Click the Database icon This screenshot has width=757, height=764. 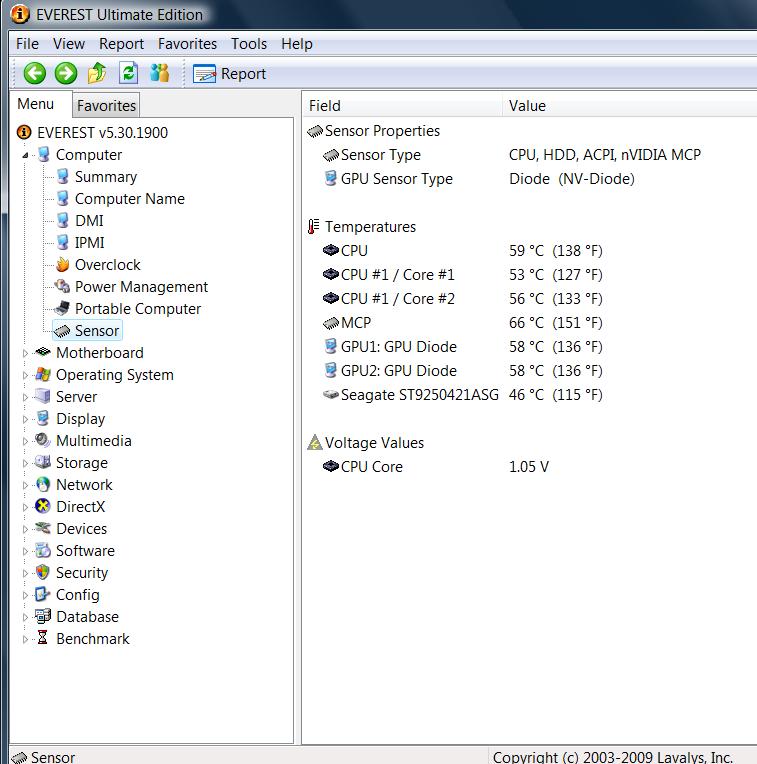(43, 616)
